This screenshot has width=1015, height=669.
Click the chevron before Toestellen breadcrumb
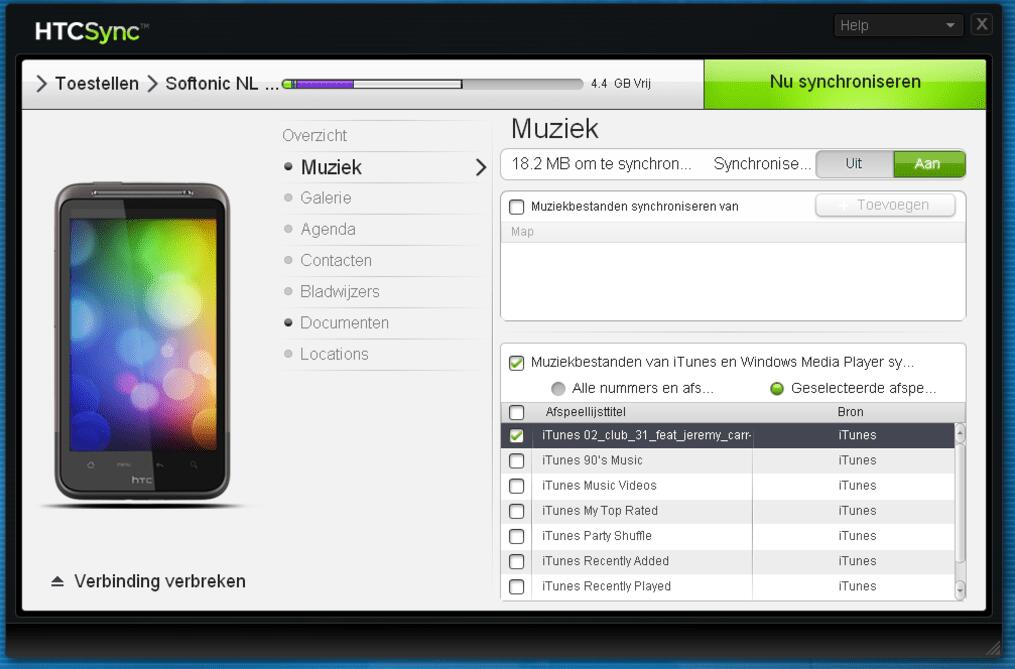coord(41,84)
